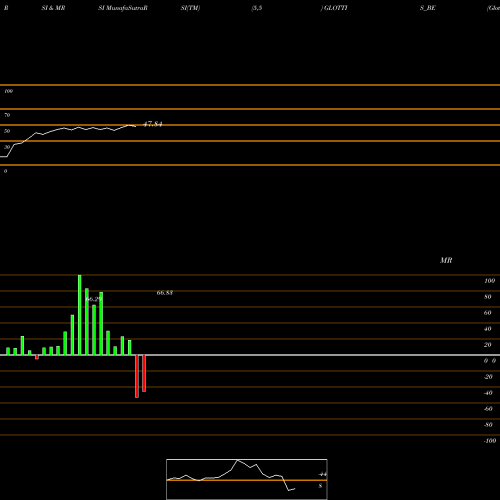Click the -80 label on MR axis
The image size is (500, 500).
pos(488,425)
